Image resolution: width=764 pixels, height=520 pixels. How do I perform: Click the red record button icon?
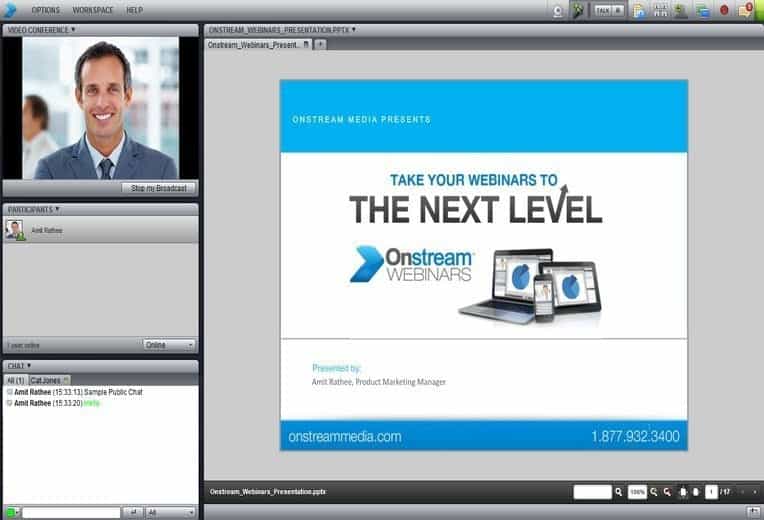tap(724, 10)
